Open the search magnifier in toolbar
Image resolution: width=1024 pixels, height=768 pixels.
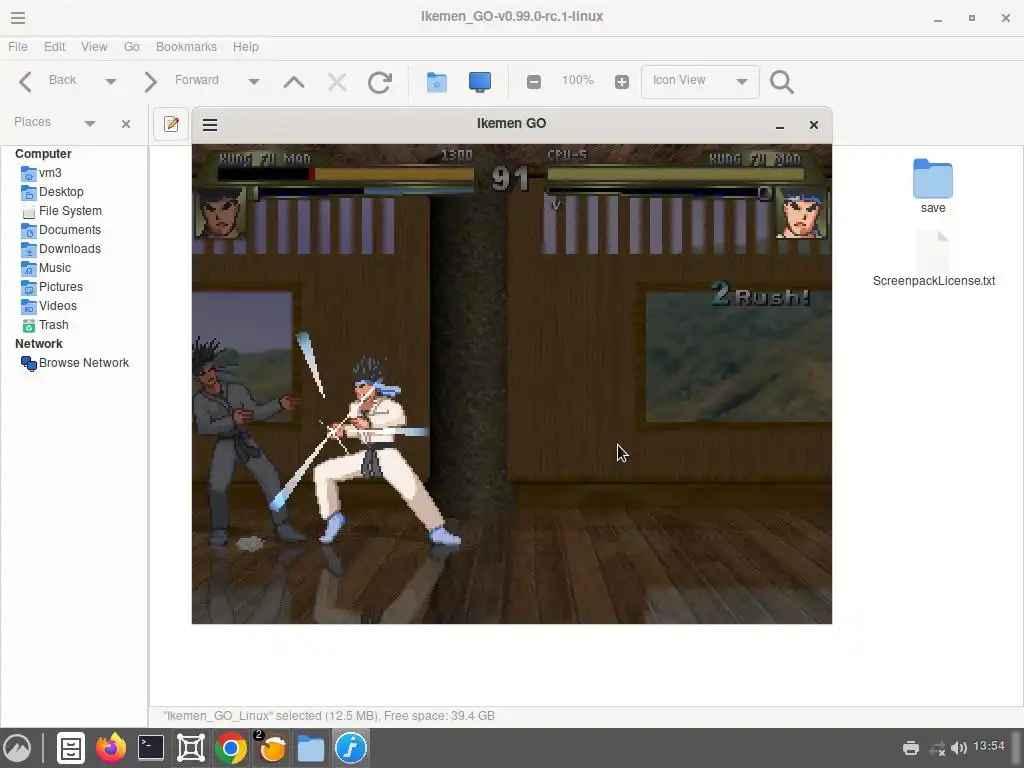(x=782, y=82)
